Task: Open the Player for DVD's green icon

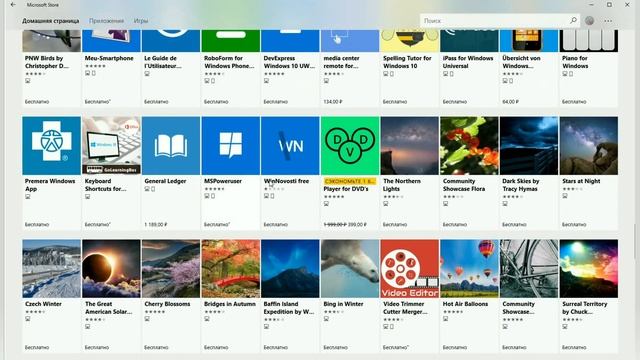Action: click(x=350, y=146)
